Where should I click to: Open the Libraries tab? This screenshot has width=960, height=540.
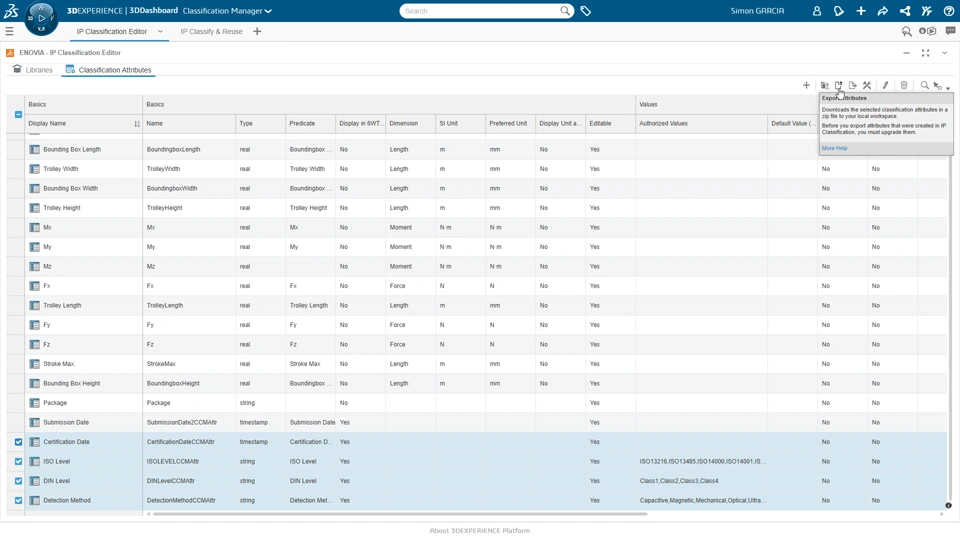pyautogui.click(x=33, y=70)
